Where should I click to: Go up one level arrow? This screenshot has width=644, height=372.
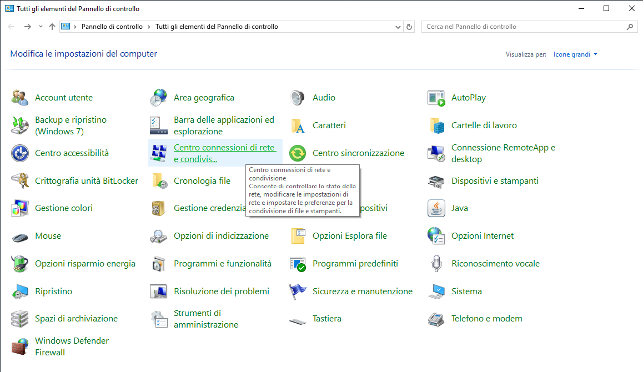(x=52, y=27)
